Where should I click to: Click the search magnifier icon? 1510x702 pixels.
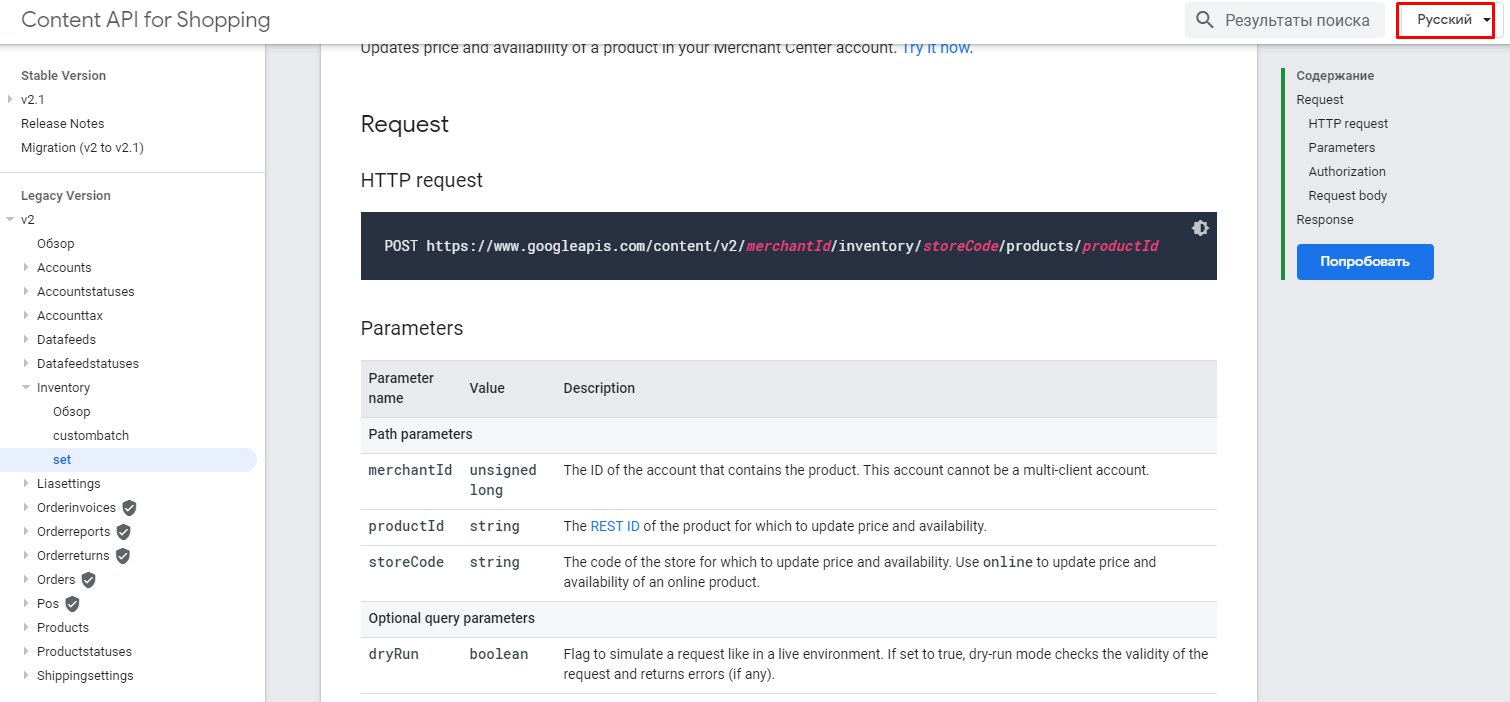coord(1205,20)
